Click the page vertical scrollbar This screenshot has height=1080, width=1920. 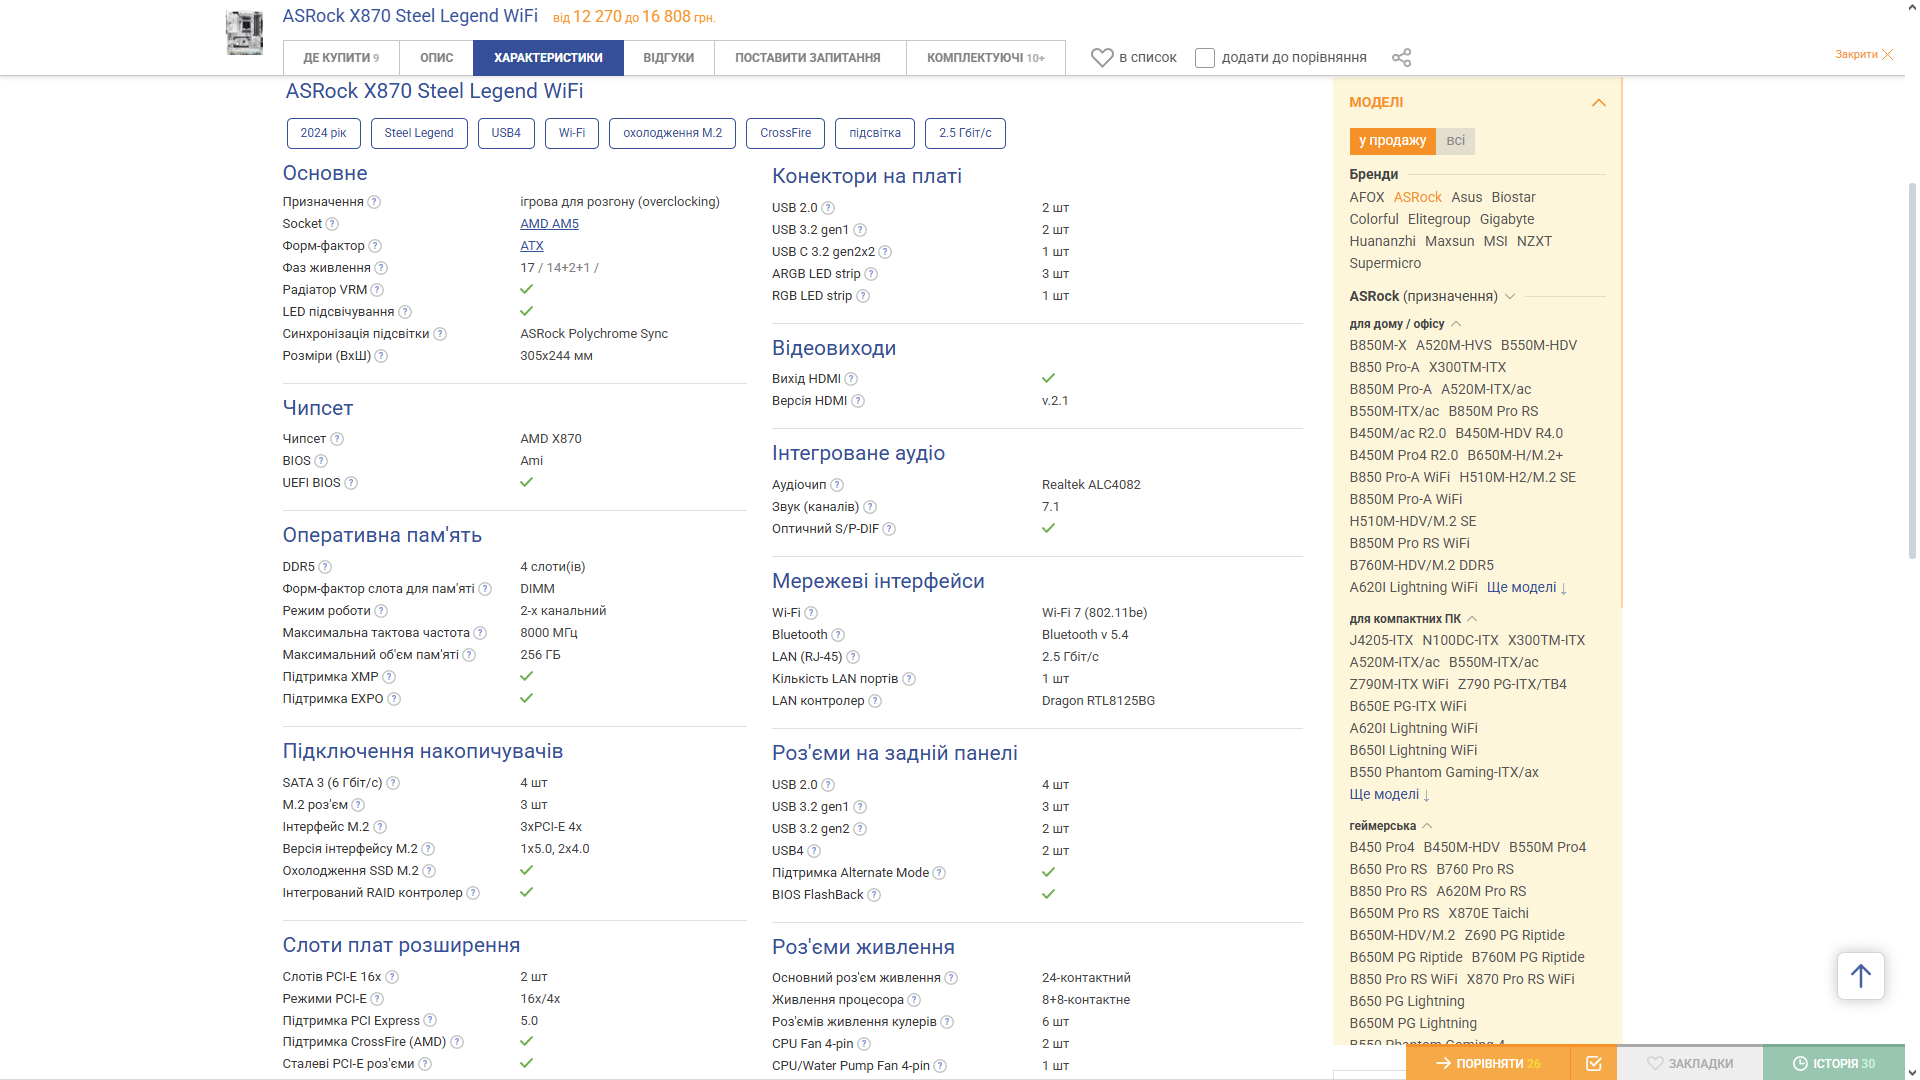(1912, 370)
